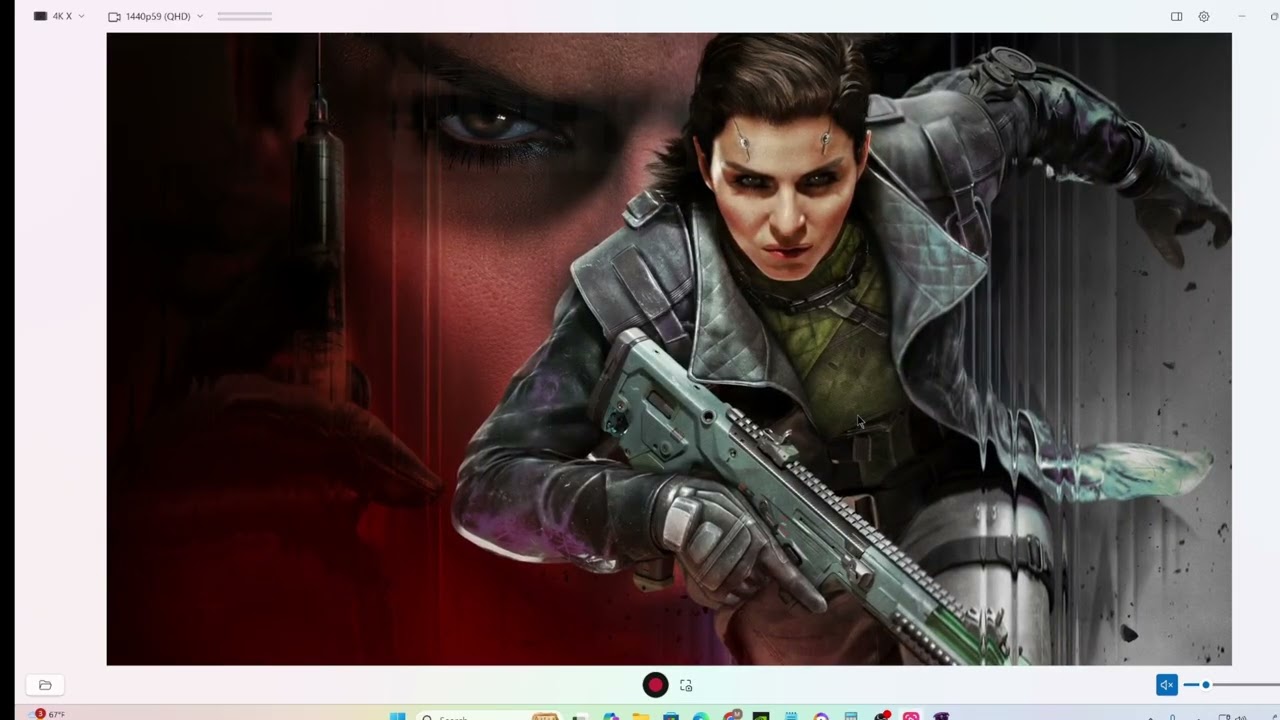Open the 4K X capture device dropdown

point(59,17)
